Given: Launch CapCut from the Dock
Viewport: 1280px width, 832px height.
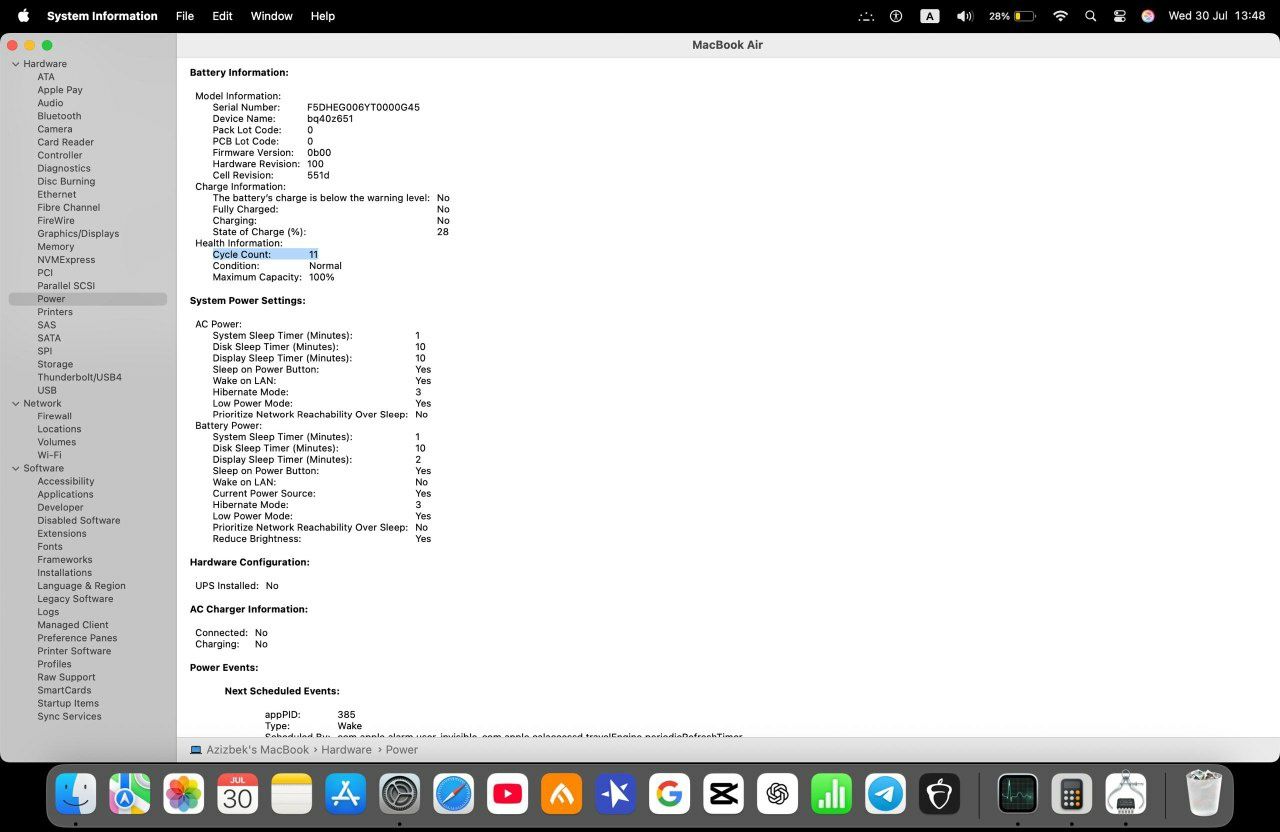Looking at the screenshot, I should pyautogui.click(x=724, y=794).
